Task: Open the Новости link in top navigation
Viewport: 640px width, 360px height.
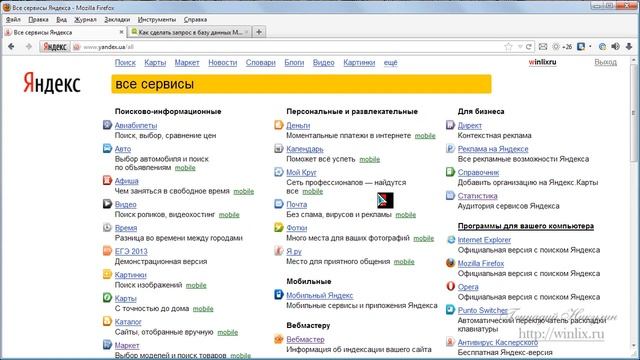Action: tap(222, 62)
